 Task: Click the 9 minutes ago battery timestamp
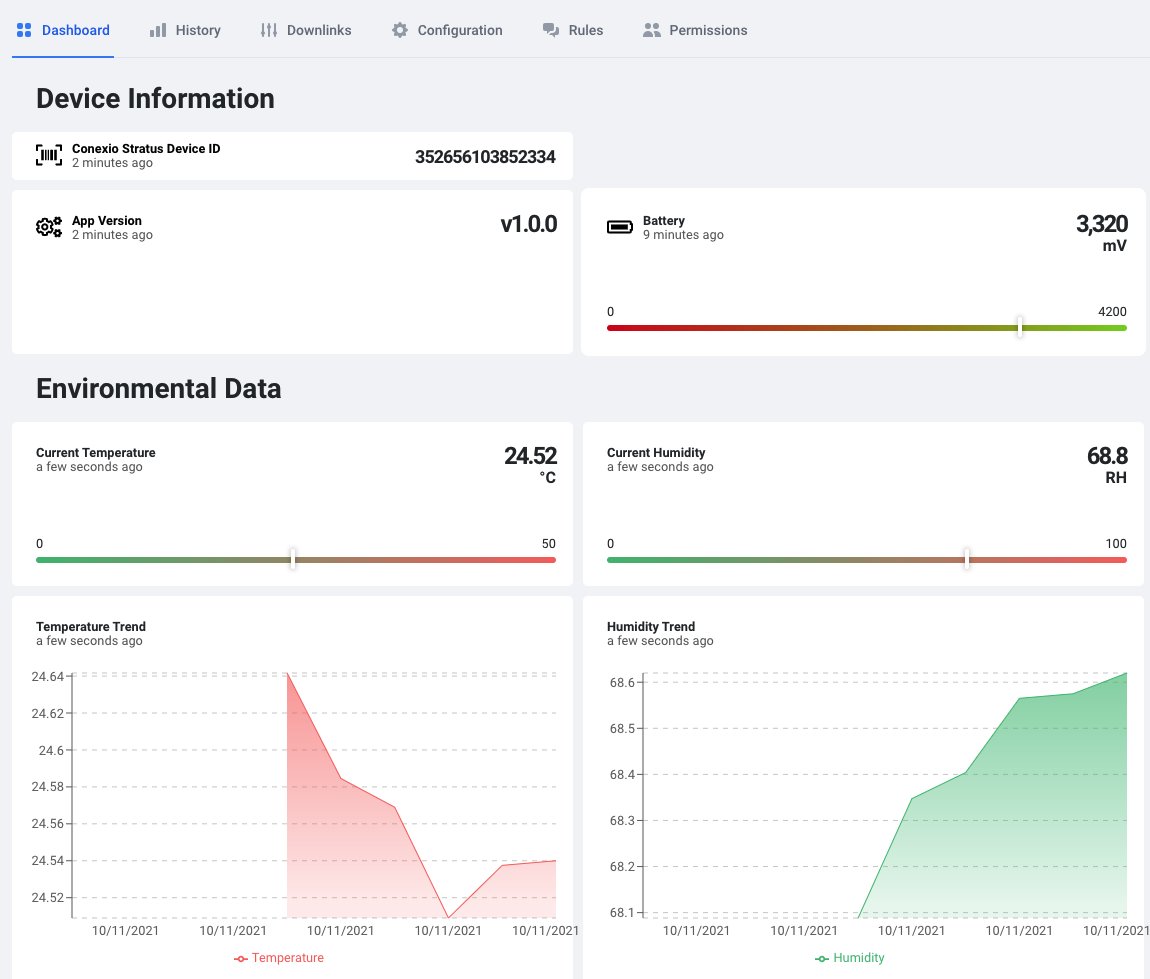click(683, 235)
